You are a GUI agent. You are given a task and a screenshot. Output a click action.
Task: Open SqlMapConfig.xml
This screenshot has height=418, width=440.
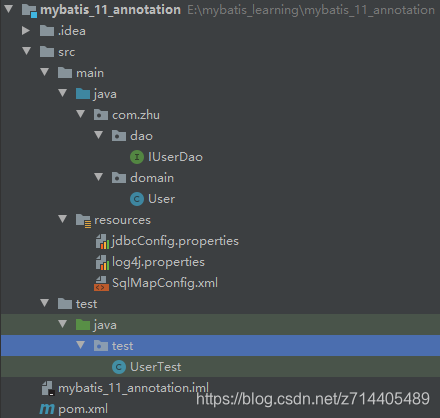(x=165, y=283)
